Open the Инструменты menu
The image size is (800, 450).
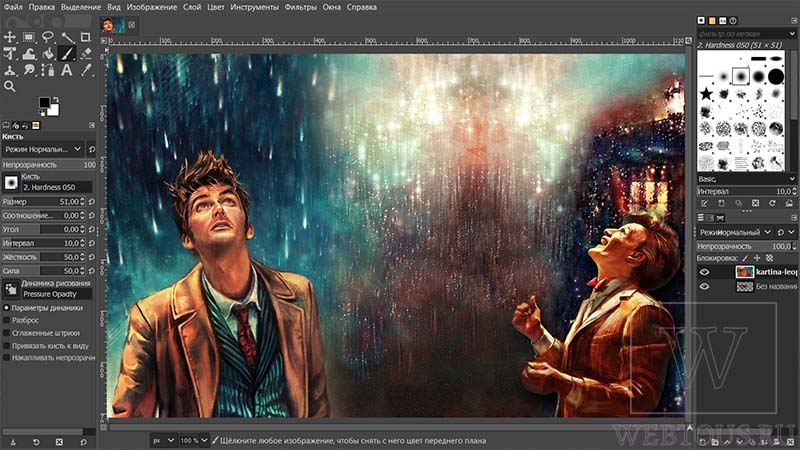coord(254,7)
